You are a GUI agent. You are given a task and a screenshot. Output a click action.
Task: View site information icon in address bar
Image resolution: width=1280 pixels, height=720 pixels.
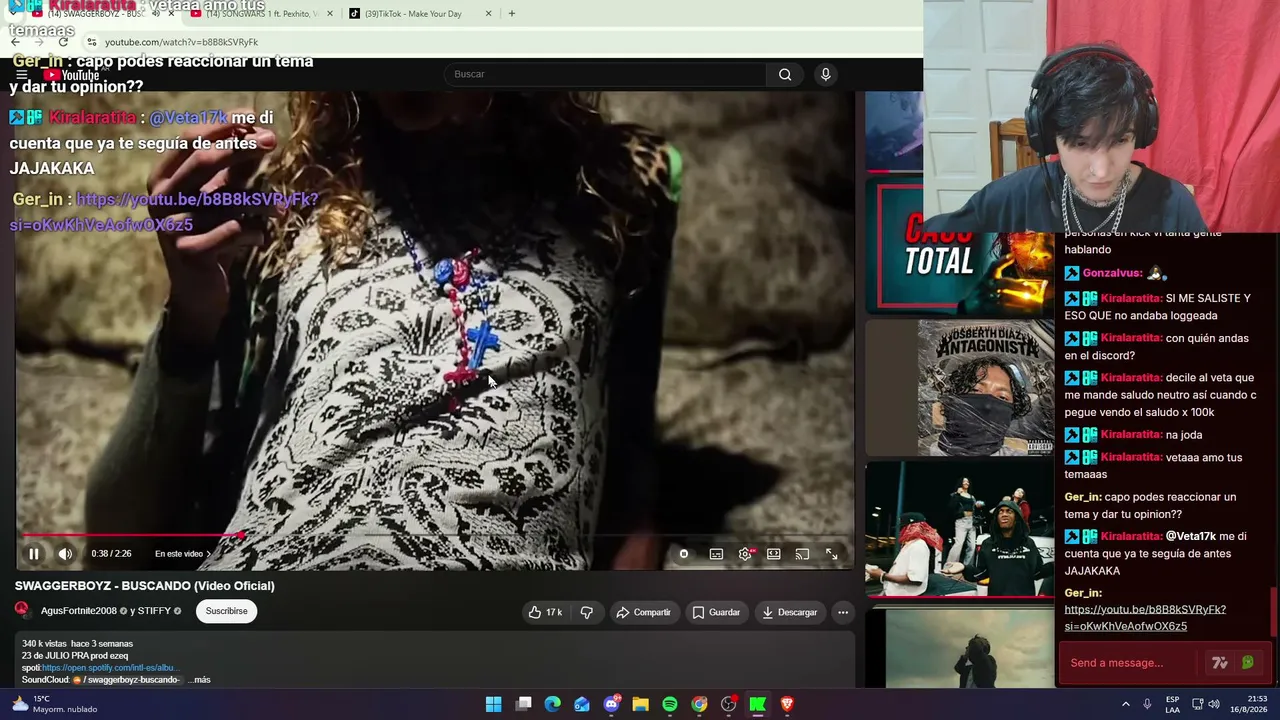pyautogui.click(x=92, y=42)
